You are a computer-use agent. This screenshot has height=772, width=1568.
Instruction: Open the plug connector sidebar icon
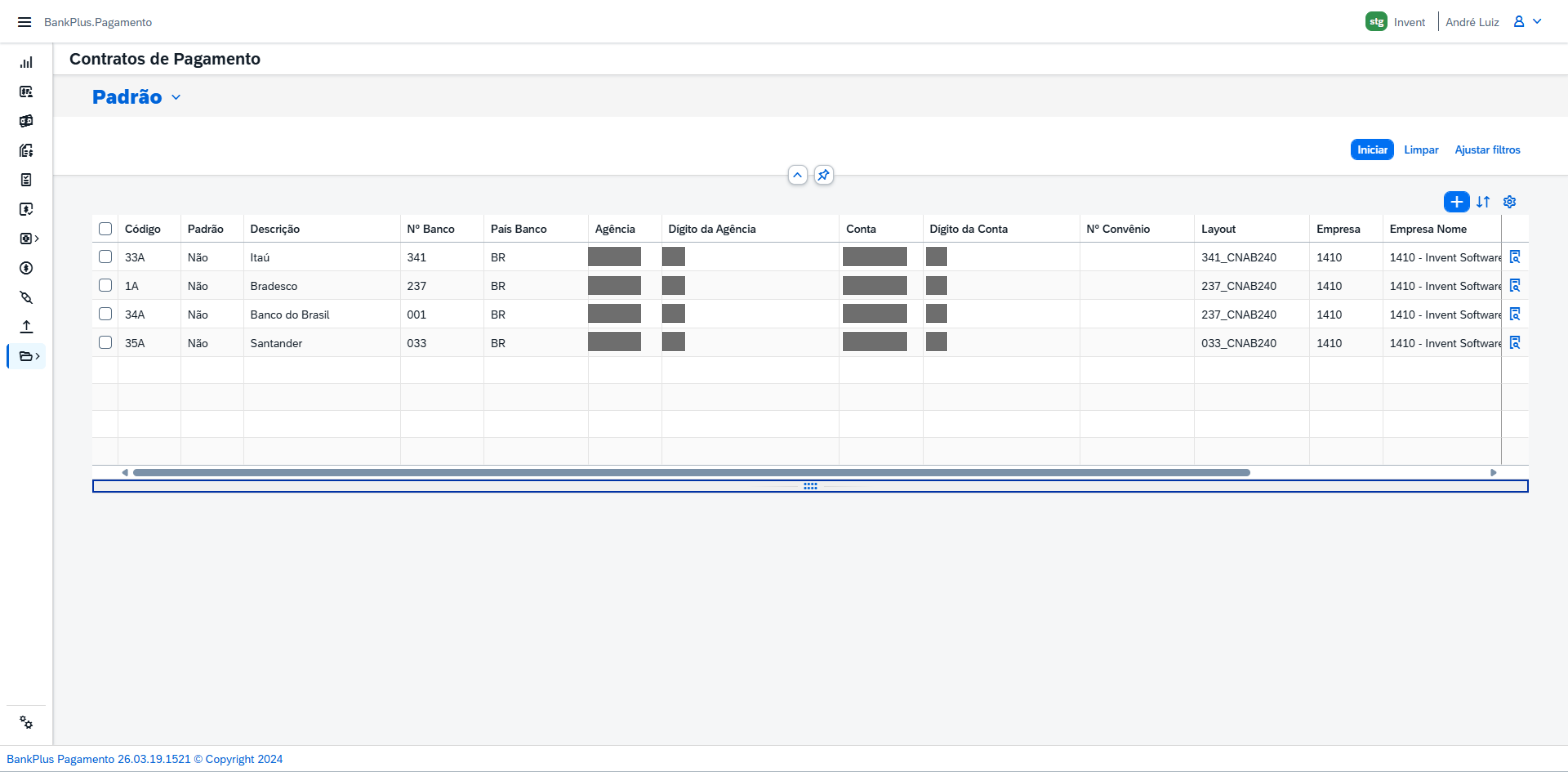click(x=26, y=297)
